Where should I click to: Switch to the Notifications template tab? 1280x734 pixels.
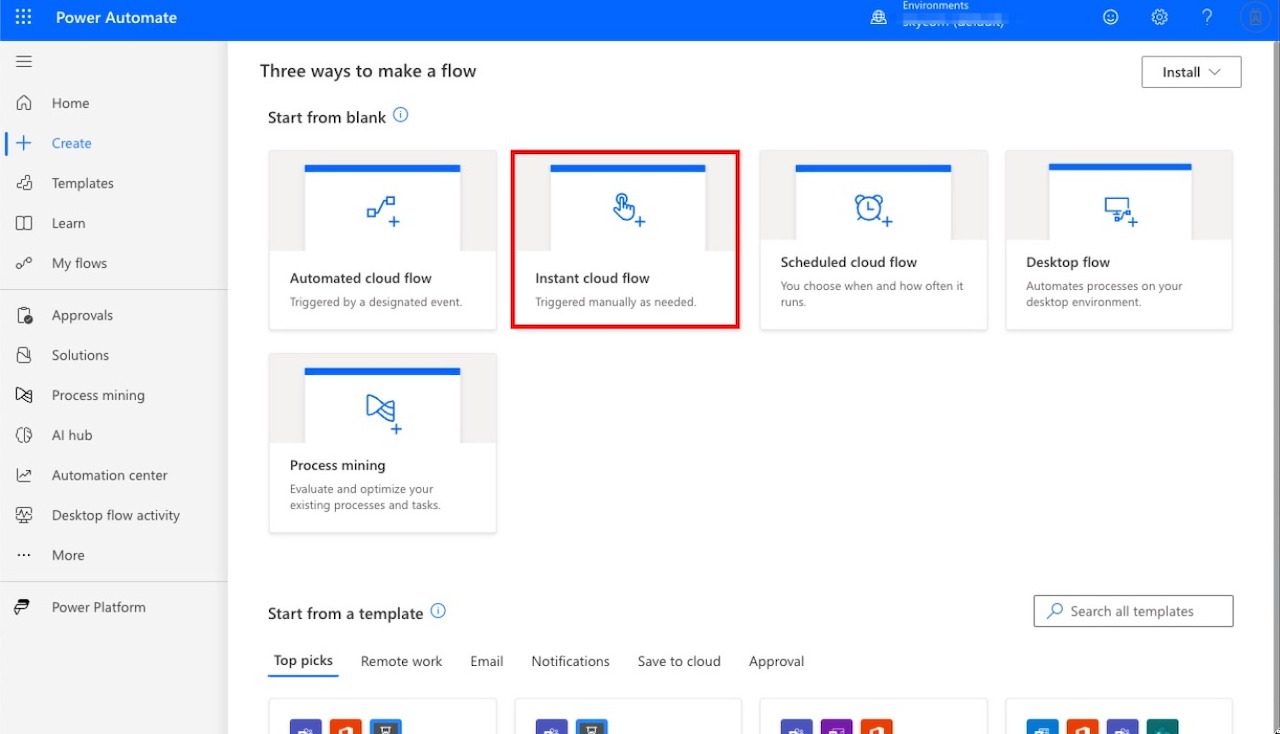570,661
